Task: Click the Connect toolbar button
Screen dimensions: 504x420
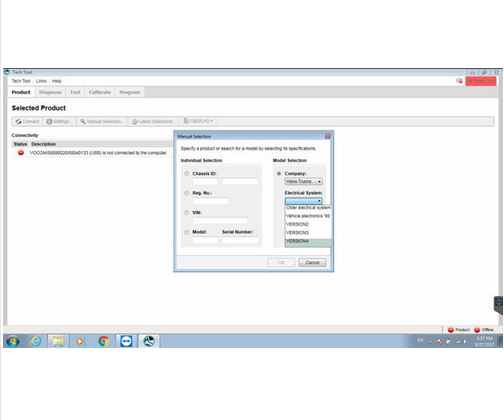Action: (28, 121)
